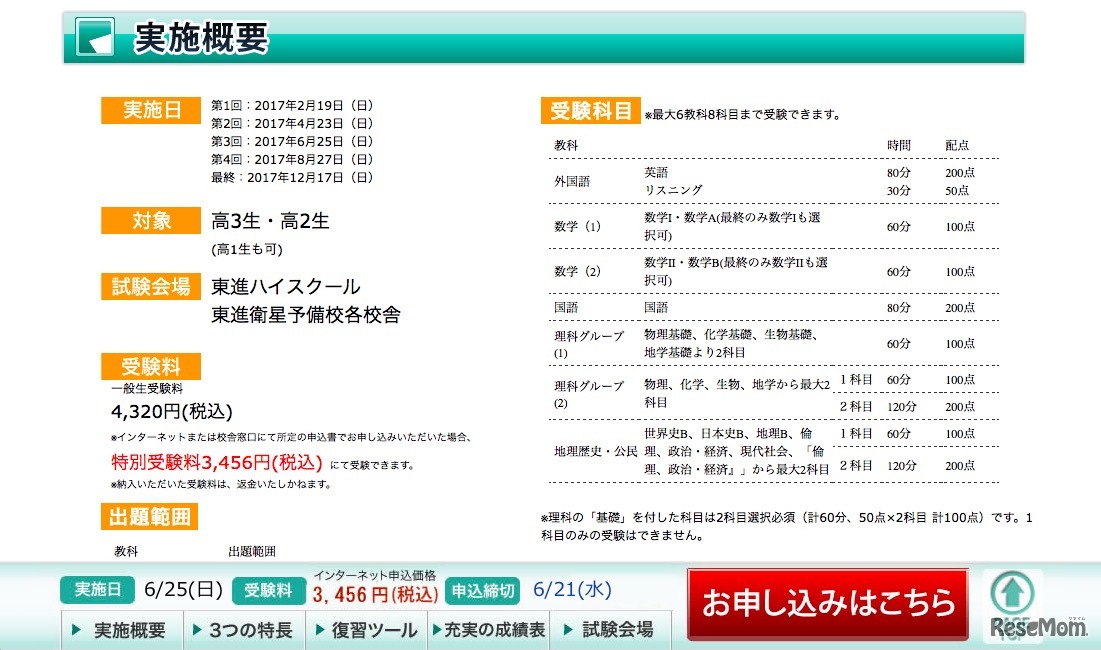Click the green 実施日 badge in footer
Image resolution: width=1101 pixels, height=650 pixels.
[x=97, y=590]
